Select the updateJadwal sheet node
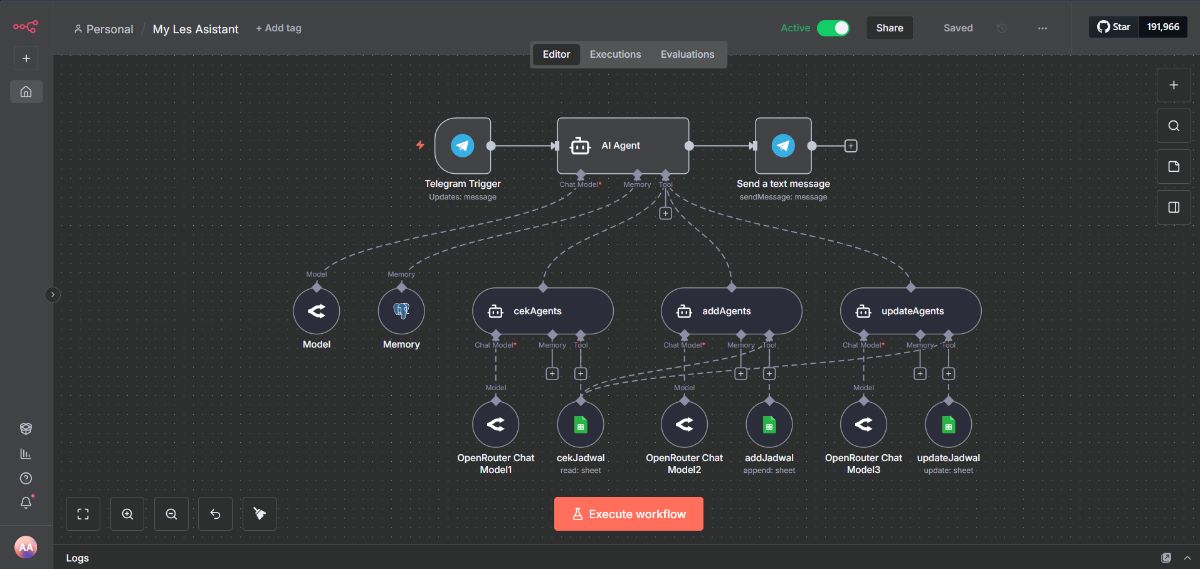 pos(948,425)
